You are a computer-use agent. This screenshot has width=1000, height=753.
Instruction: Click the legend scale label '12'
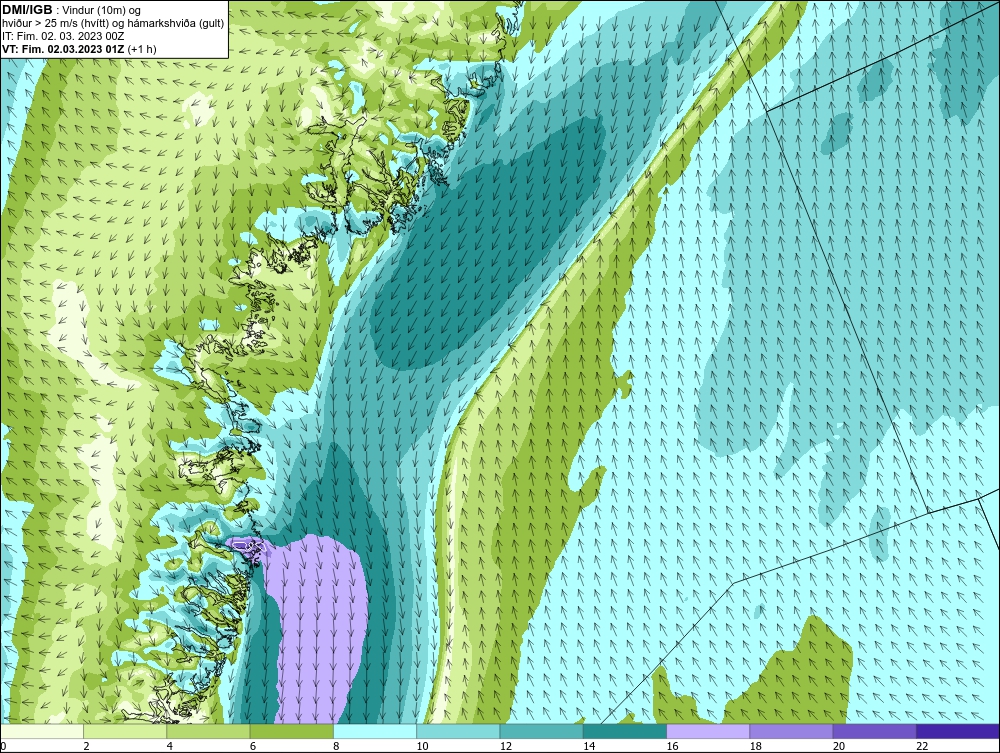tap(506, 747)
